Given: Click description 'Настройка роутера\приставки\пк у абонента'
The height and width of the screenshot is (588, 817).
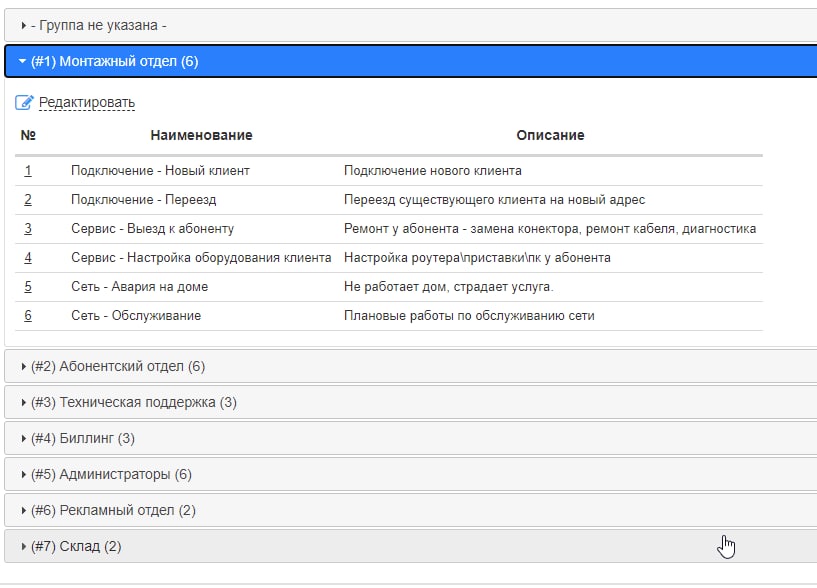Looking at the screenshot, I should (477, 258).
